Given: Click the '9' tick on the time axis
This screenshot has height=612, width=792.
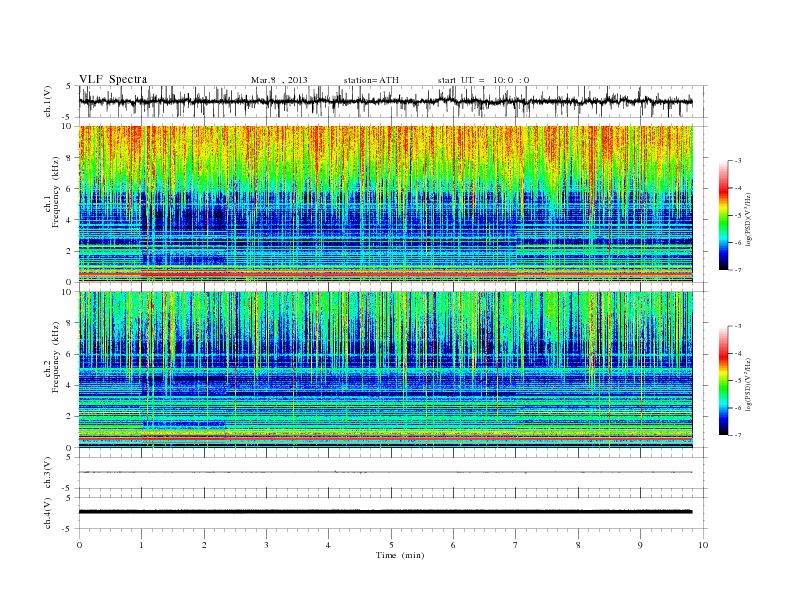Looking at the screenshot, I should [x=640, y=545].
